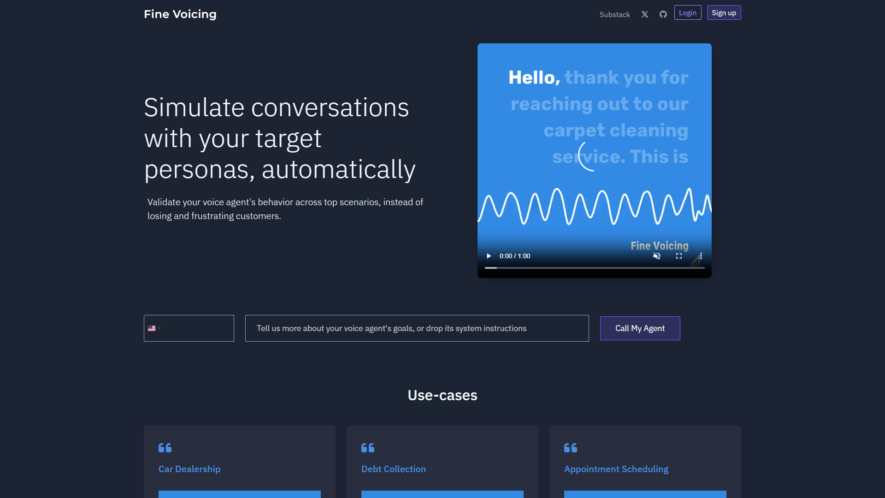Click the Sign up button
The height and width of the screenshot is (498, 885).
724,12
